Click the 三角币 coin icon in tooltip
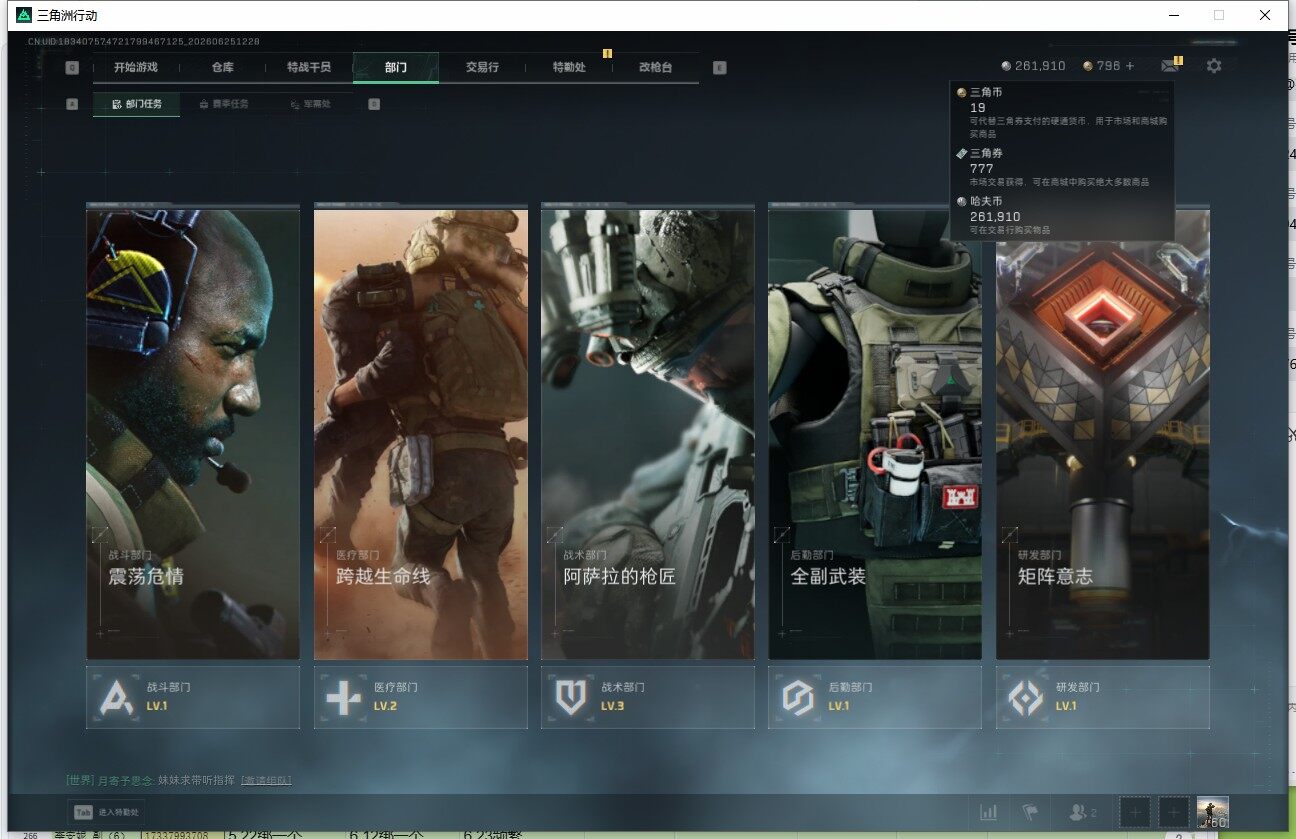Viewport: 1296px width, 839px height. tap(962, 93)
